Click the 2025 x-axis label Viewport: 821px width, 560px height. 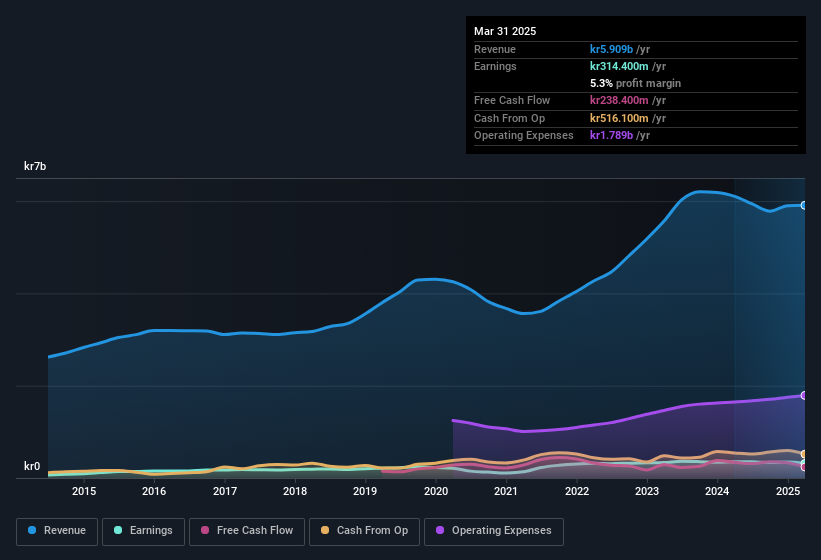point(787,491)
